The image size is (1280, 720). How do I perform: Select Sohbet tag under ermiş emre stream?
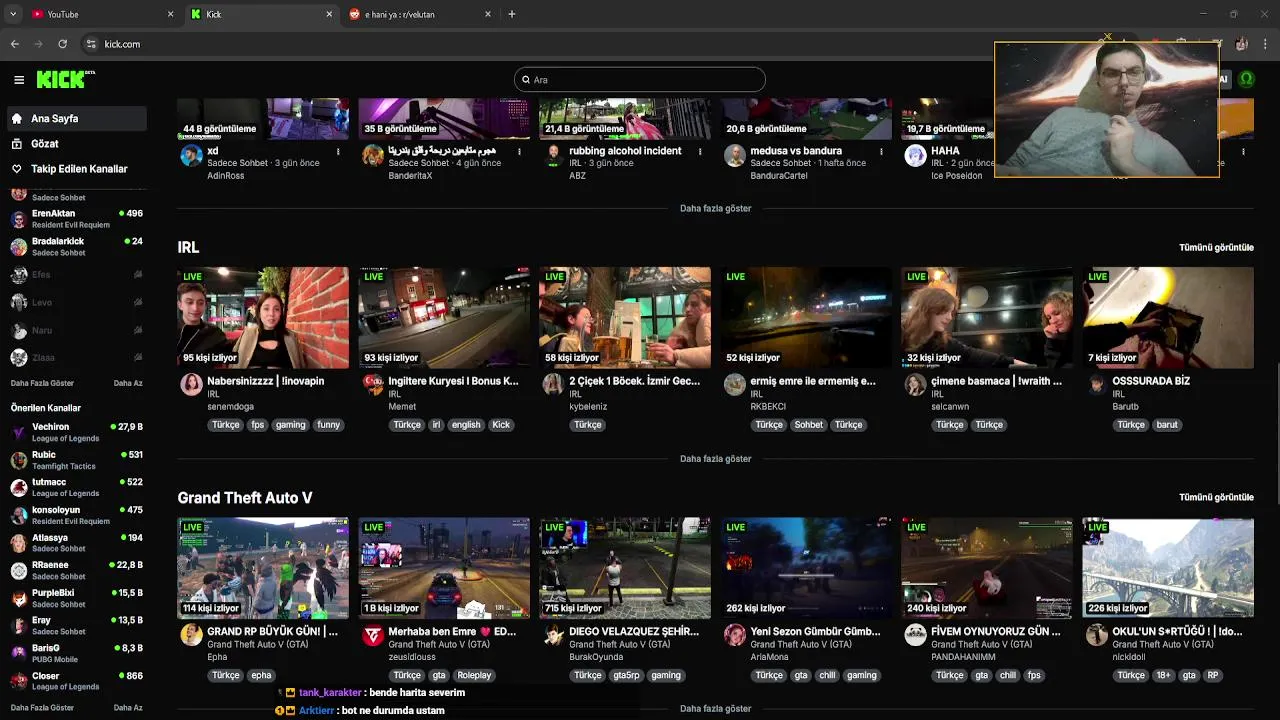809,425
